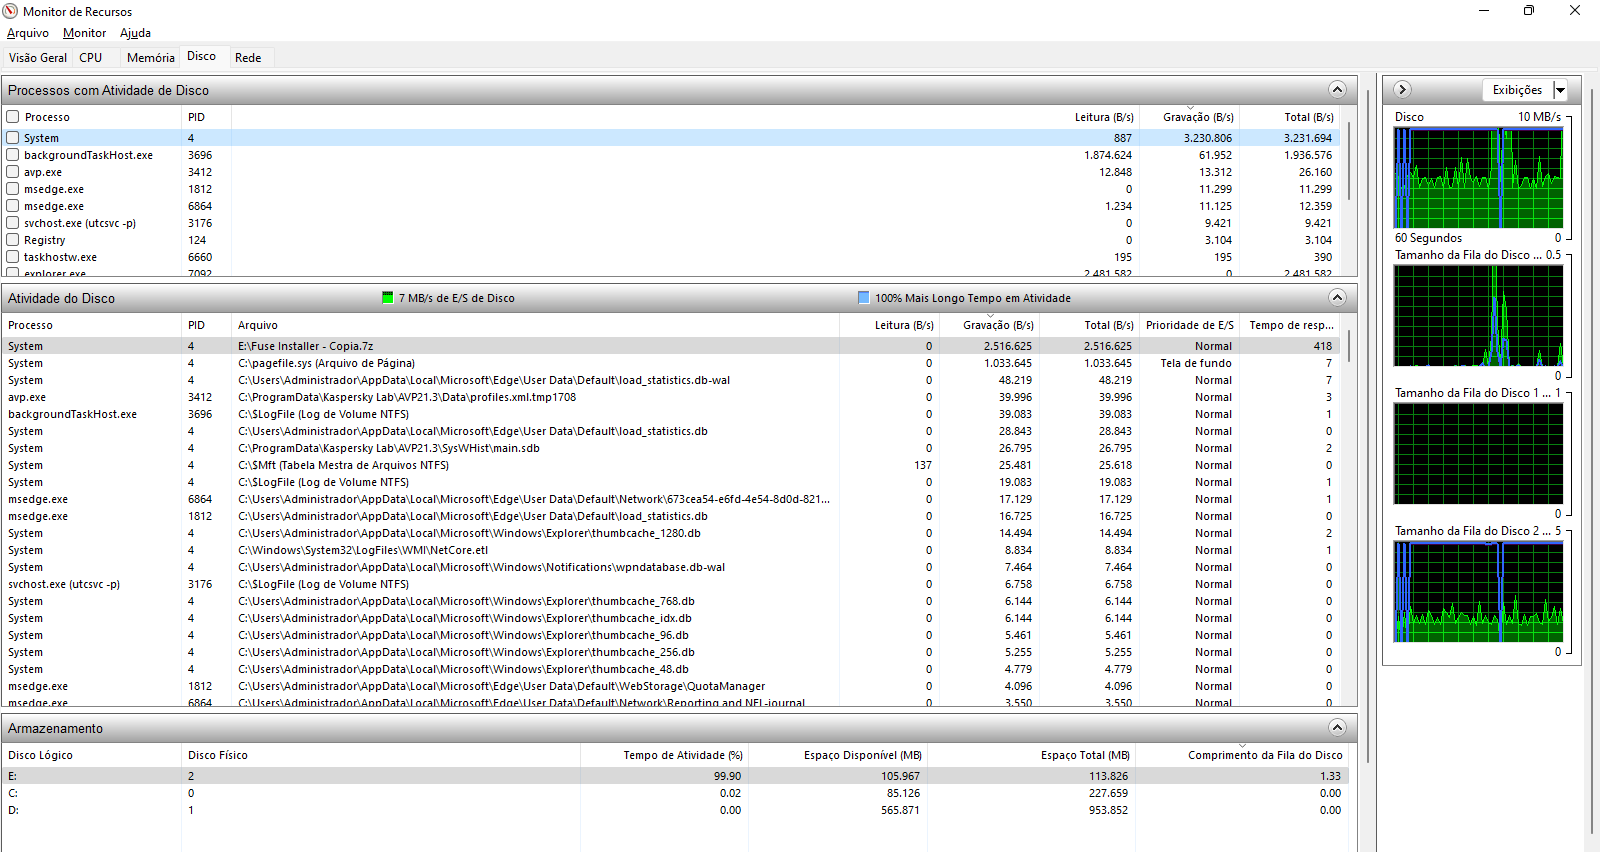Switch to the Memória tab

click(150, 58)
